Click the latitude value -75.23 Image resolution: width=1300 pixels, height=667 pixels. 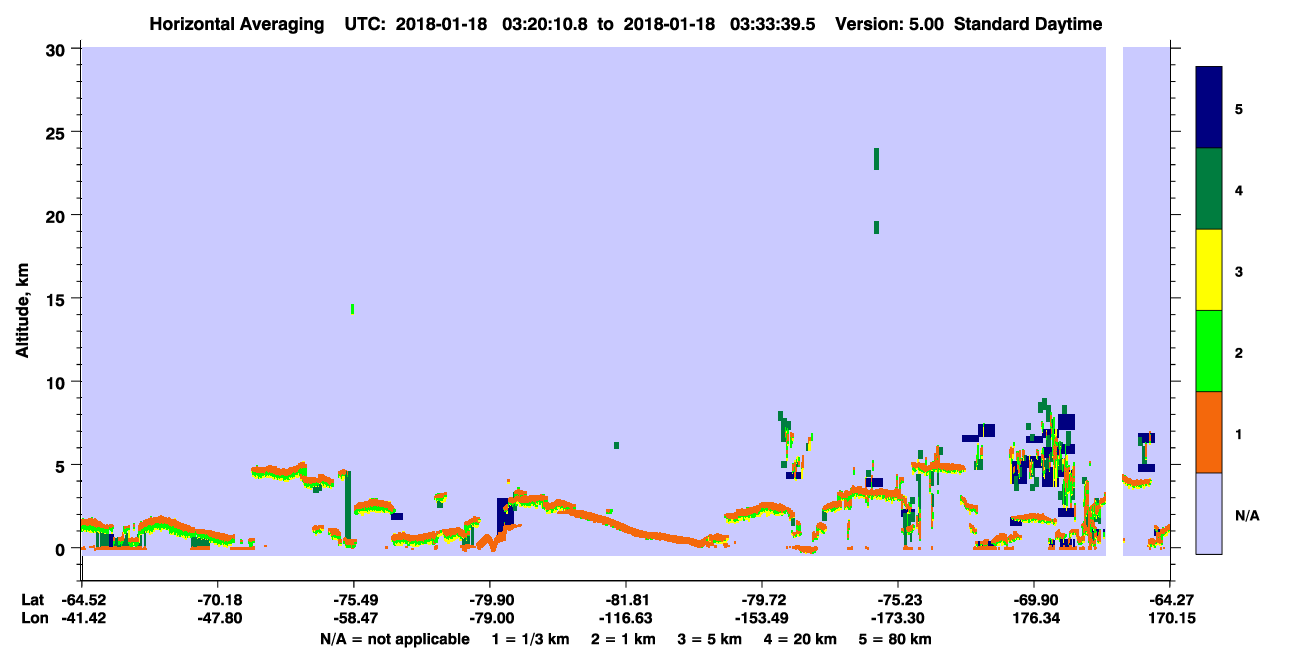click(x=898, y=599)
